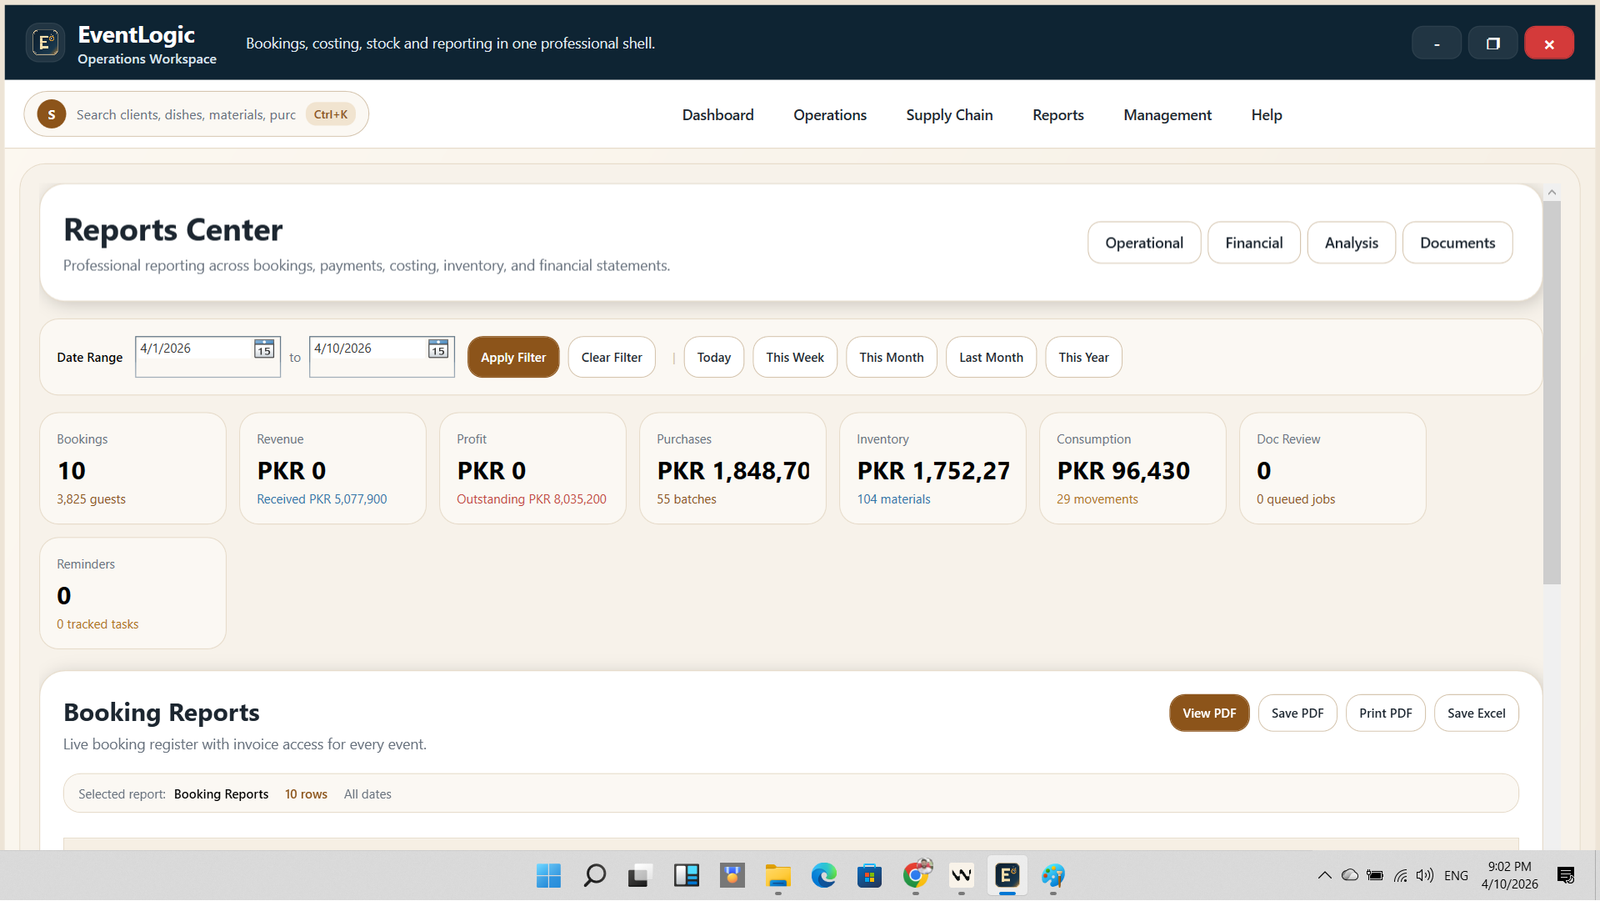Open the start date calendar picker
Viewport: 1600px width, 902px height.
point(264,349)
